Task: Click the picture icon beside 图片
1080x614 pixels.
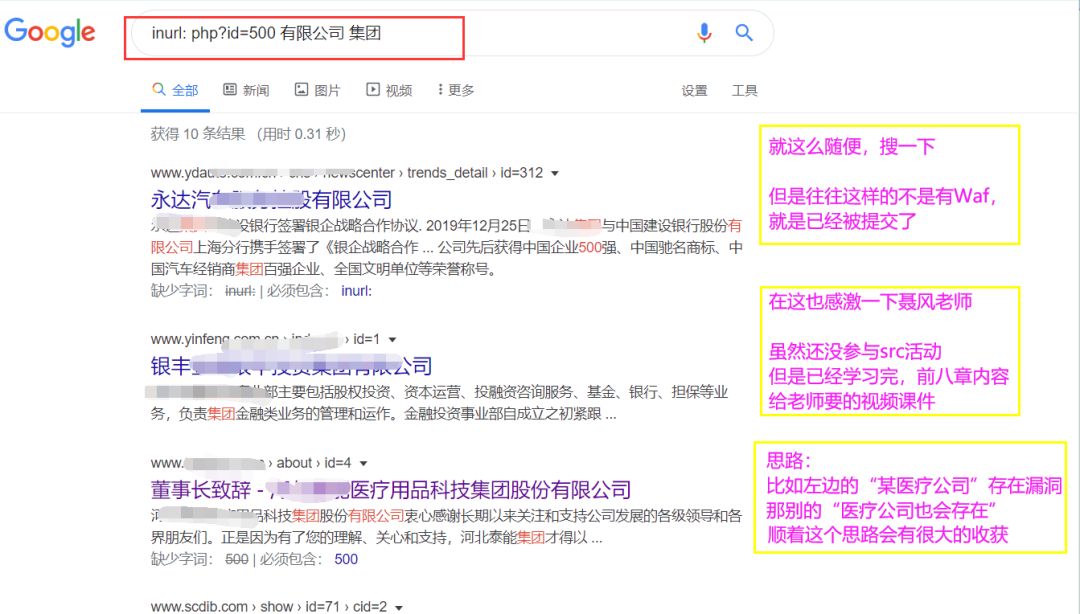Action: tap(301, 88)
